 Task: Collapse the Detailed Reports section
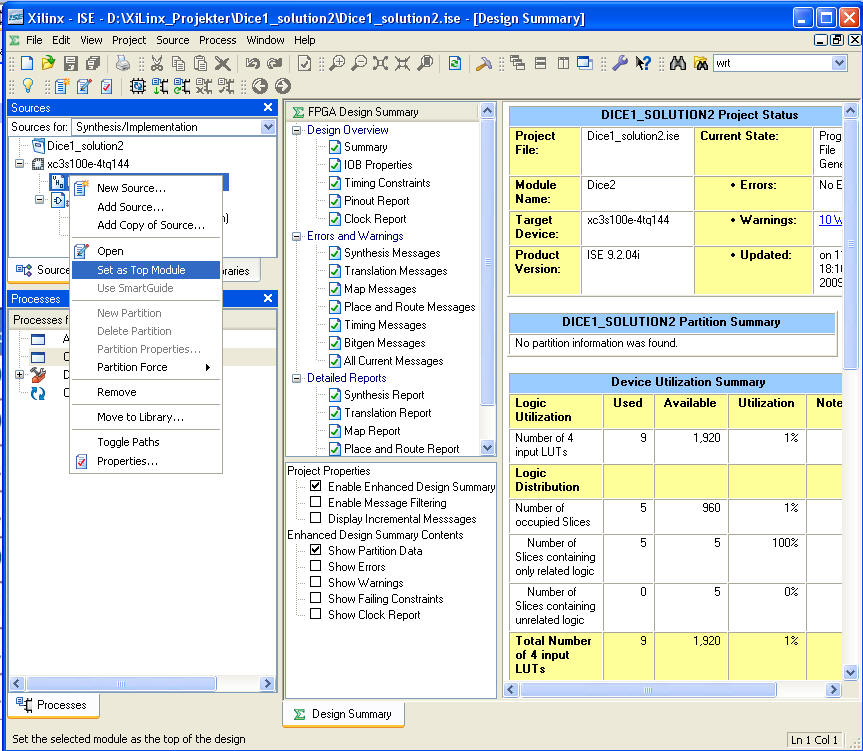297,378
